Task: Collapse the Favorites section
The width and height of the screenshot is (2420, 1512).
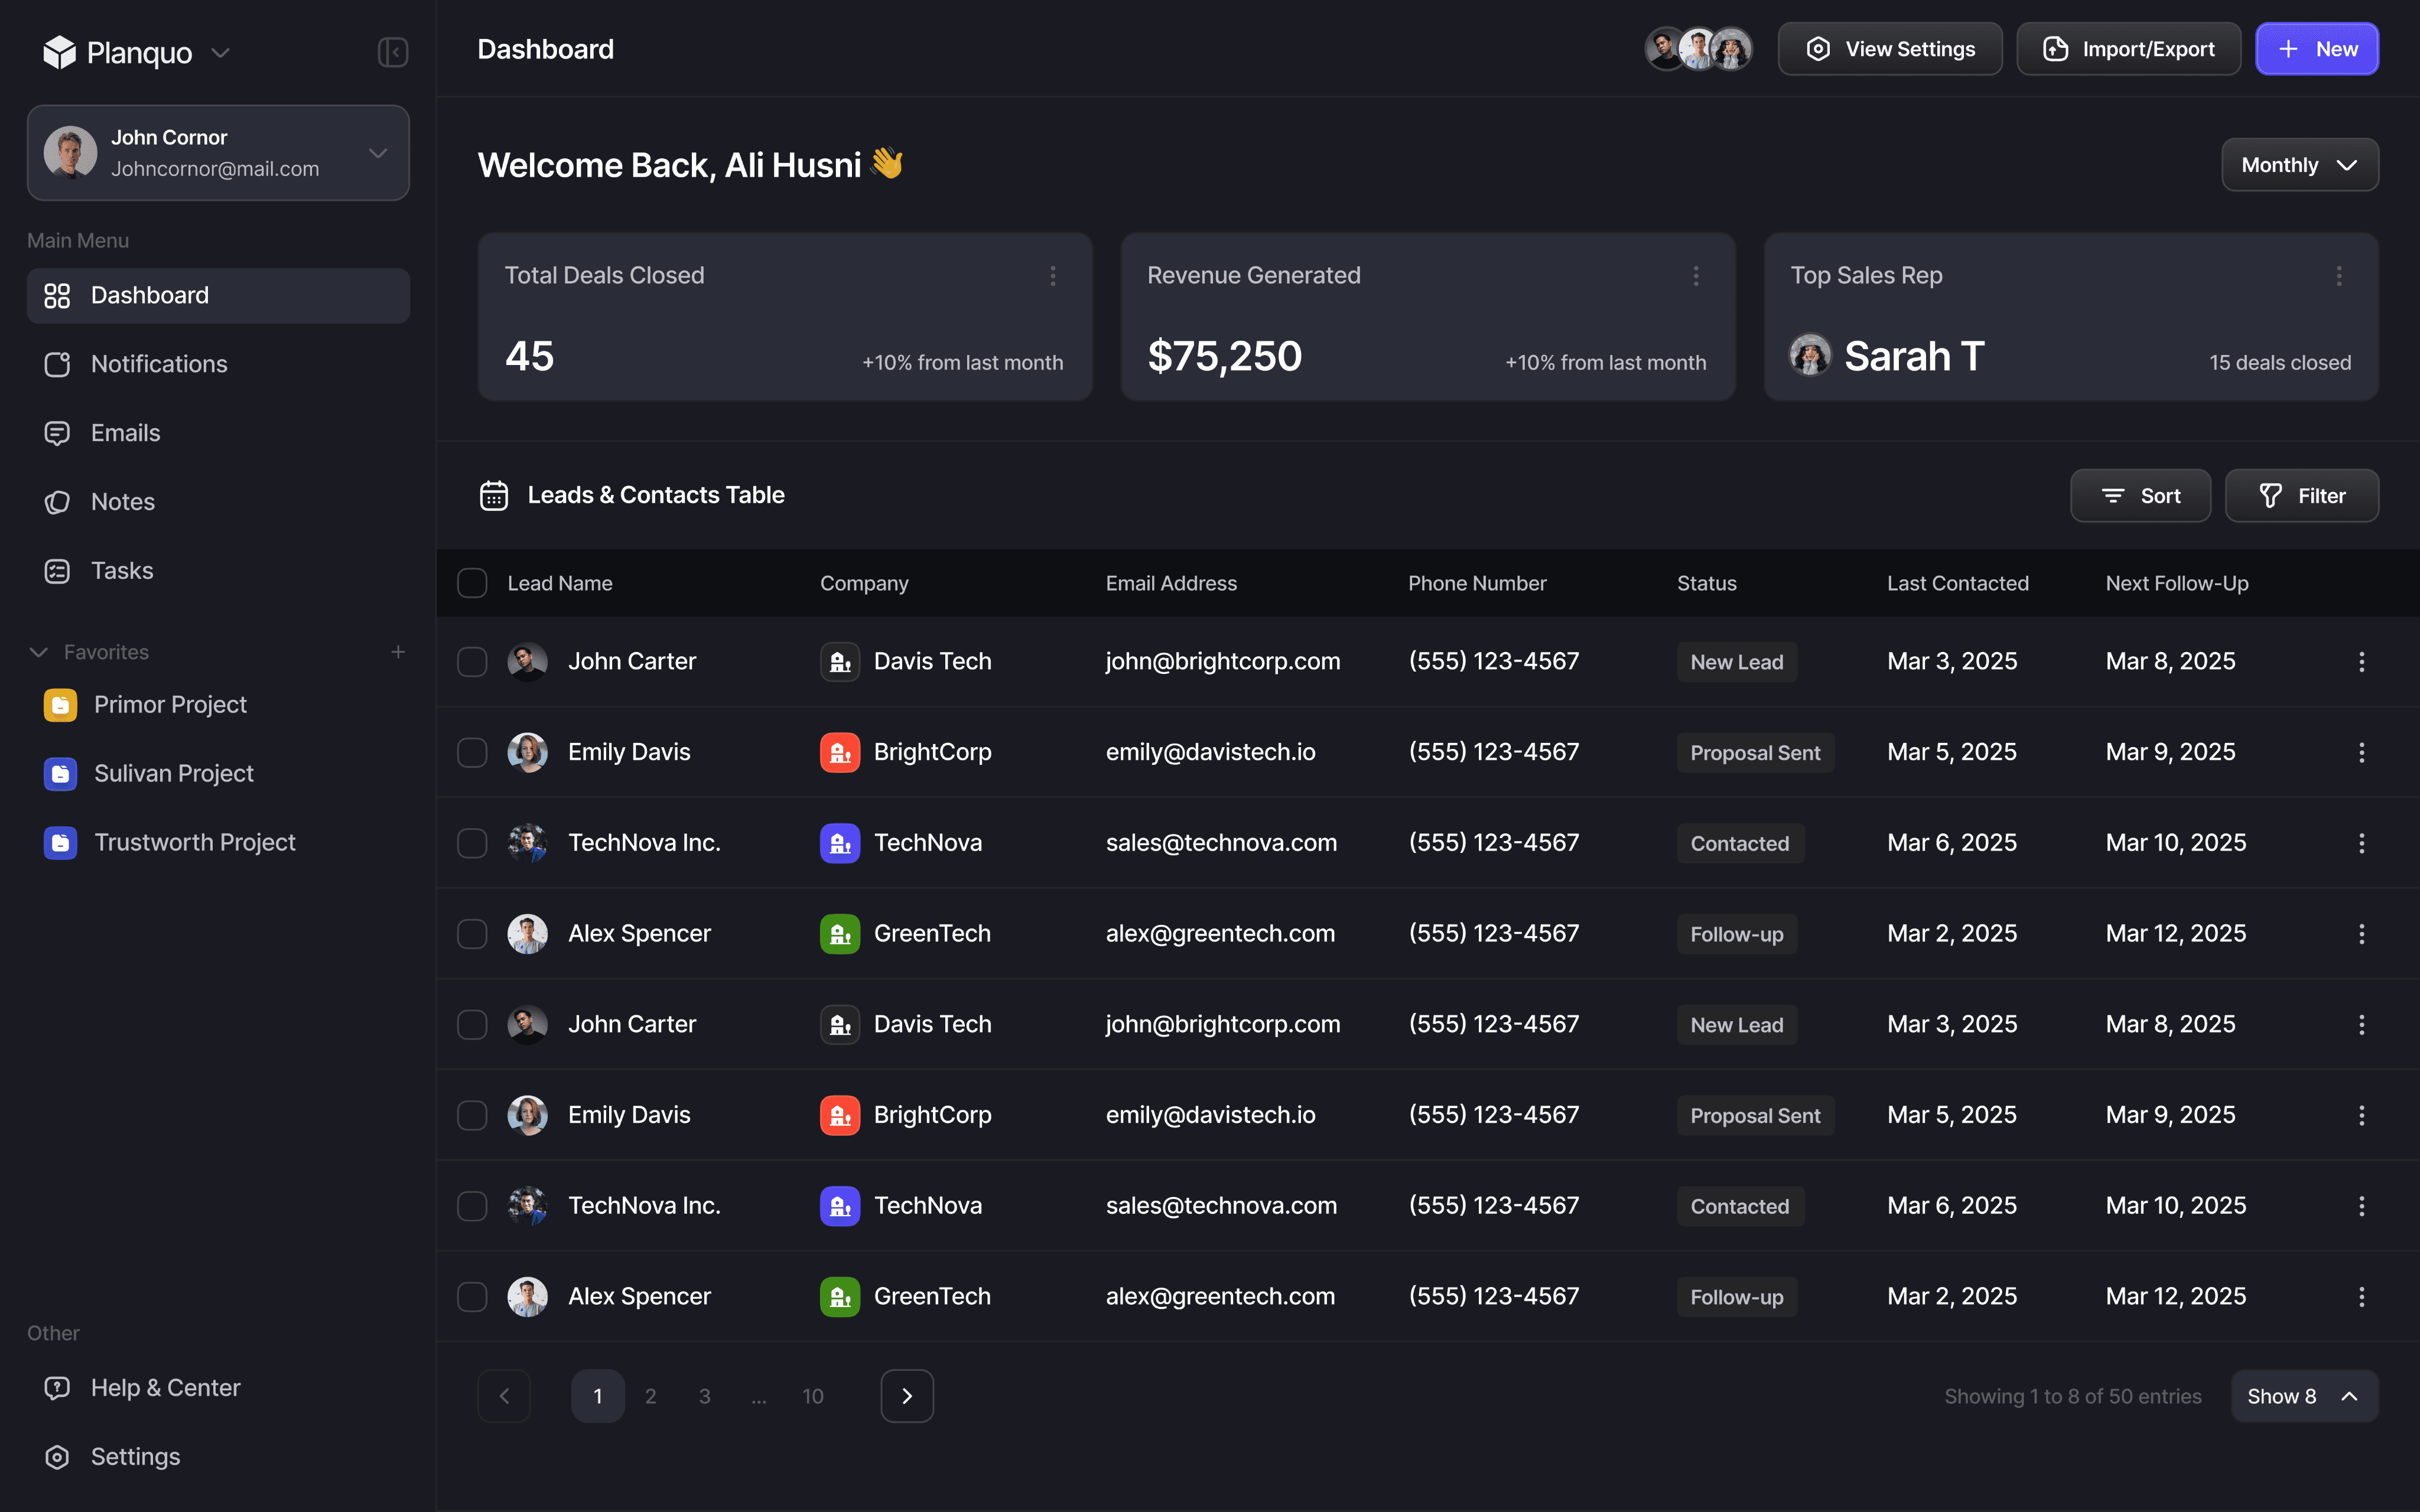Action: (x=38, y=651)
